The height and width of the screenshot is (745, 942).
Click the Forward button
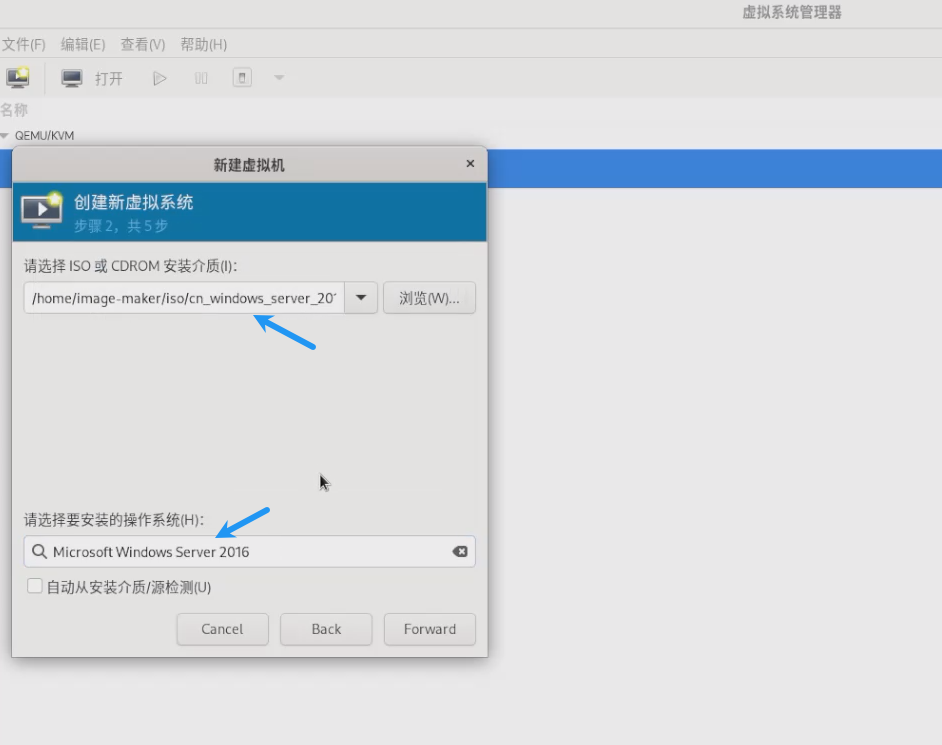pyautogui.click(x=429, y=629)
